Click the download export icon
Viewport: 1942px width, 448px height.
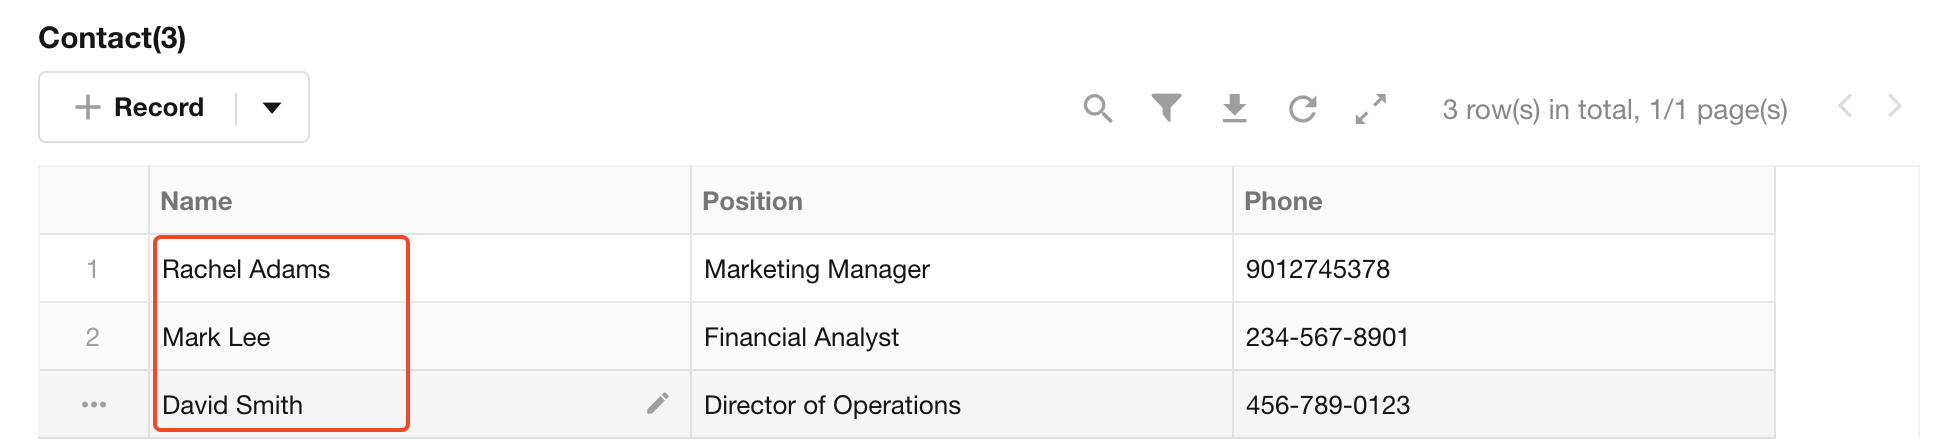(x=1235, y=108)
